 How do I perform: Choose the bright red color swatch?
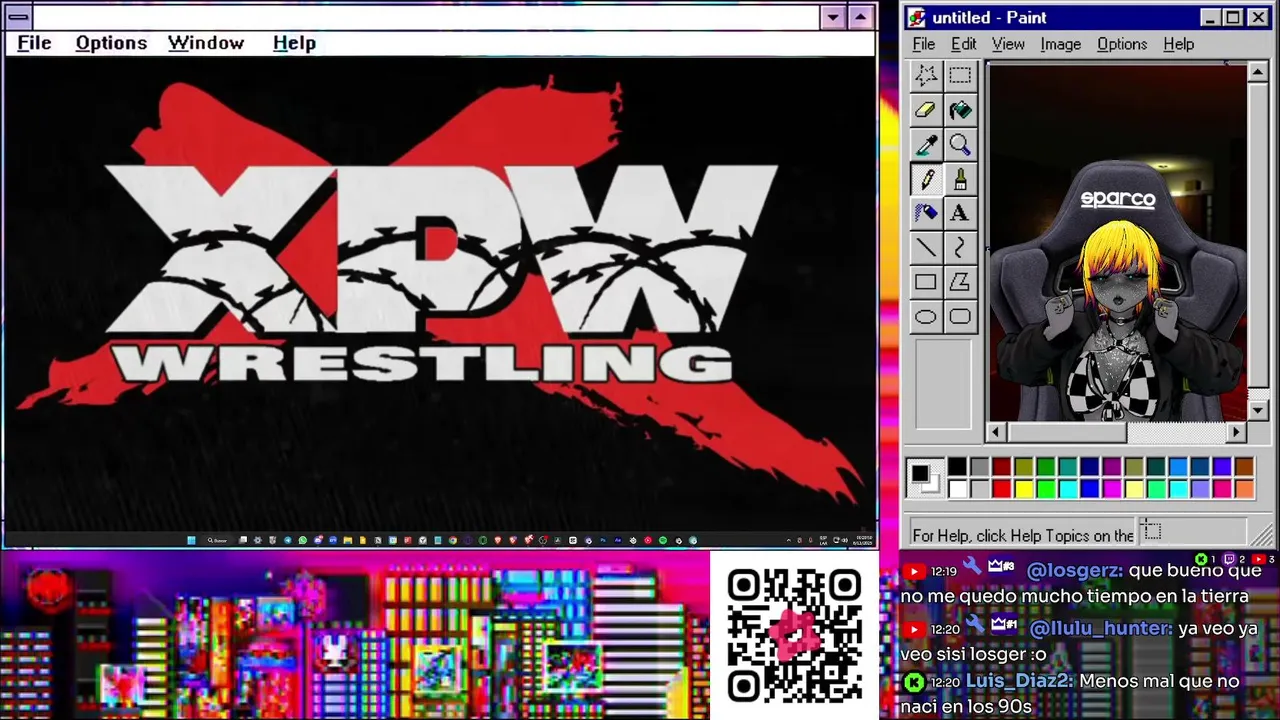[1001, 489]
